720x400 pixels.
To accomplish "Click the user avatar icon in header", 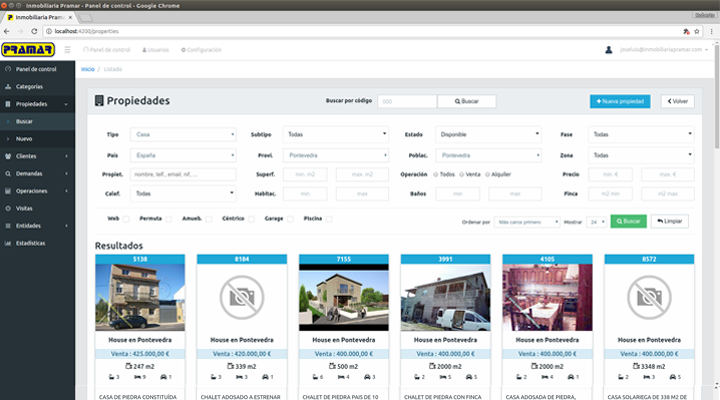I will click(x=608, y=50).
